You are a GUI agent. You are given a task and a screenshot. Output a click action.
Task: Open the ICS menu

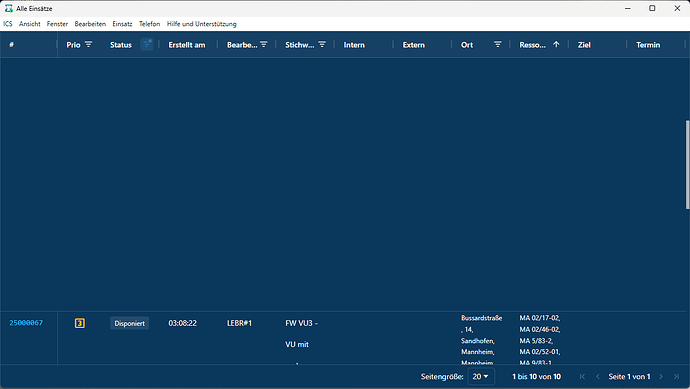8,24
